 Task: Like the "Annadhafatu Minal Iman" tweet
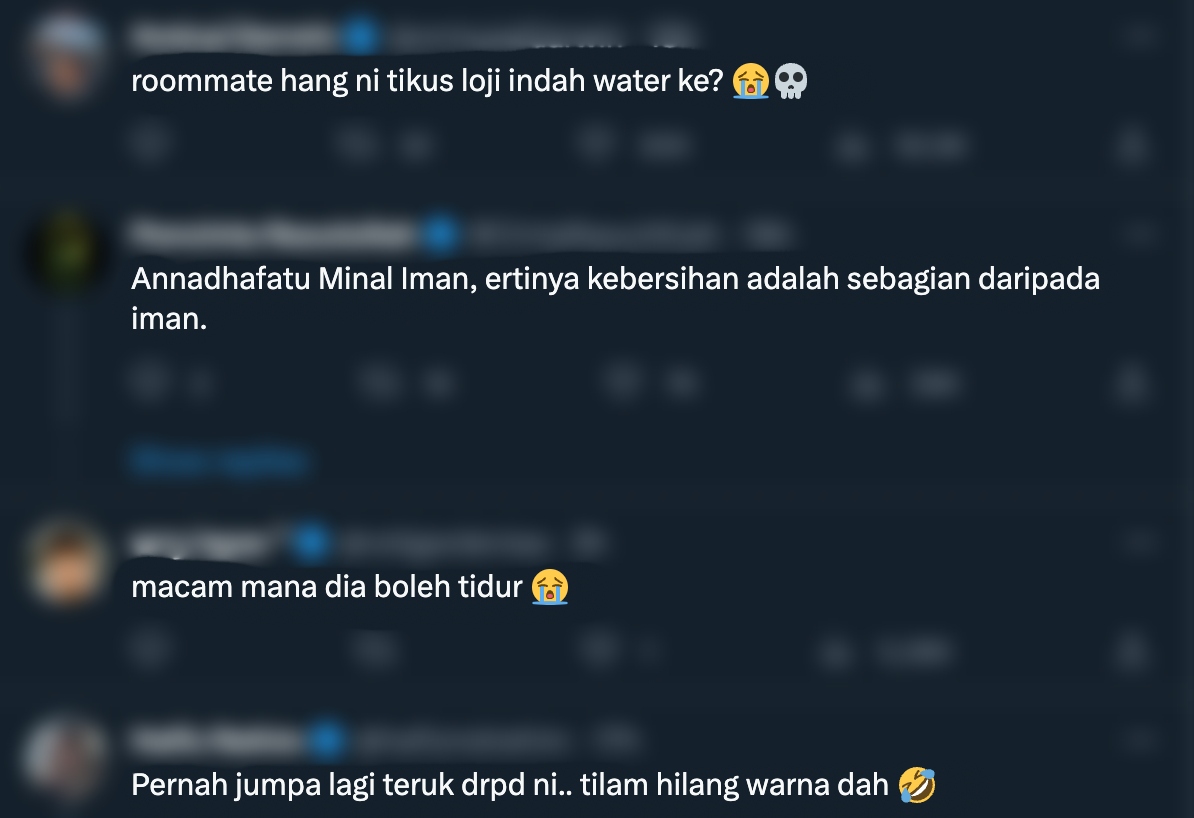(622, 382)
